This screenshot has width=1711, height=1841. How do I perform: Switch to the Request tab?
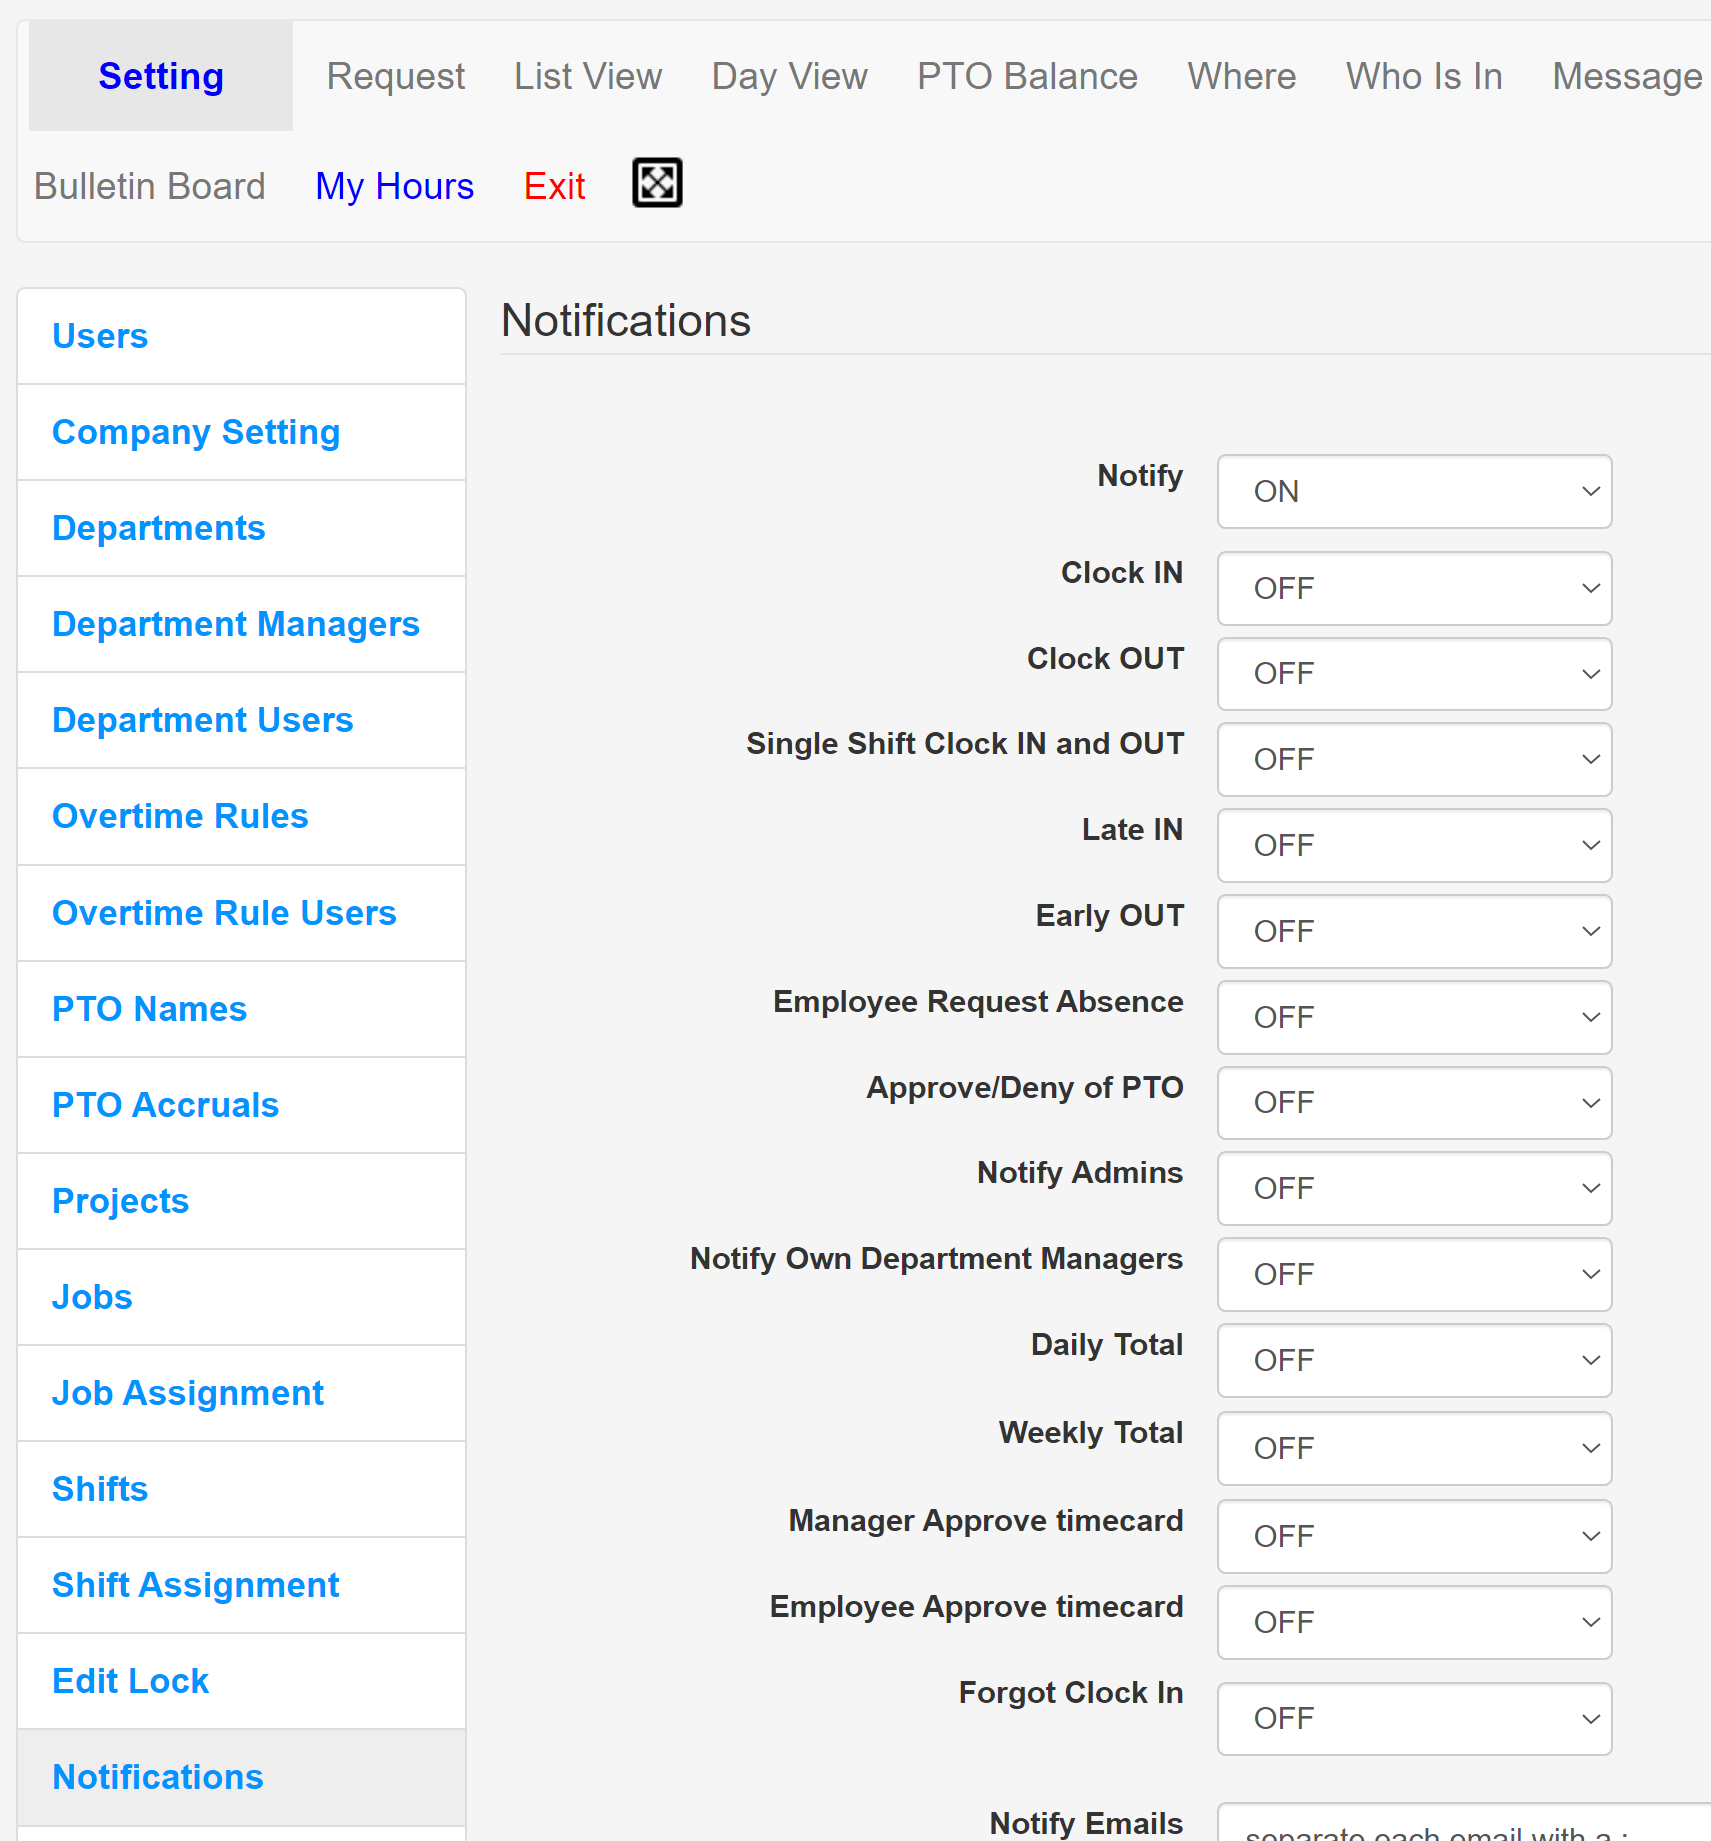pos(396,76)
